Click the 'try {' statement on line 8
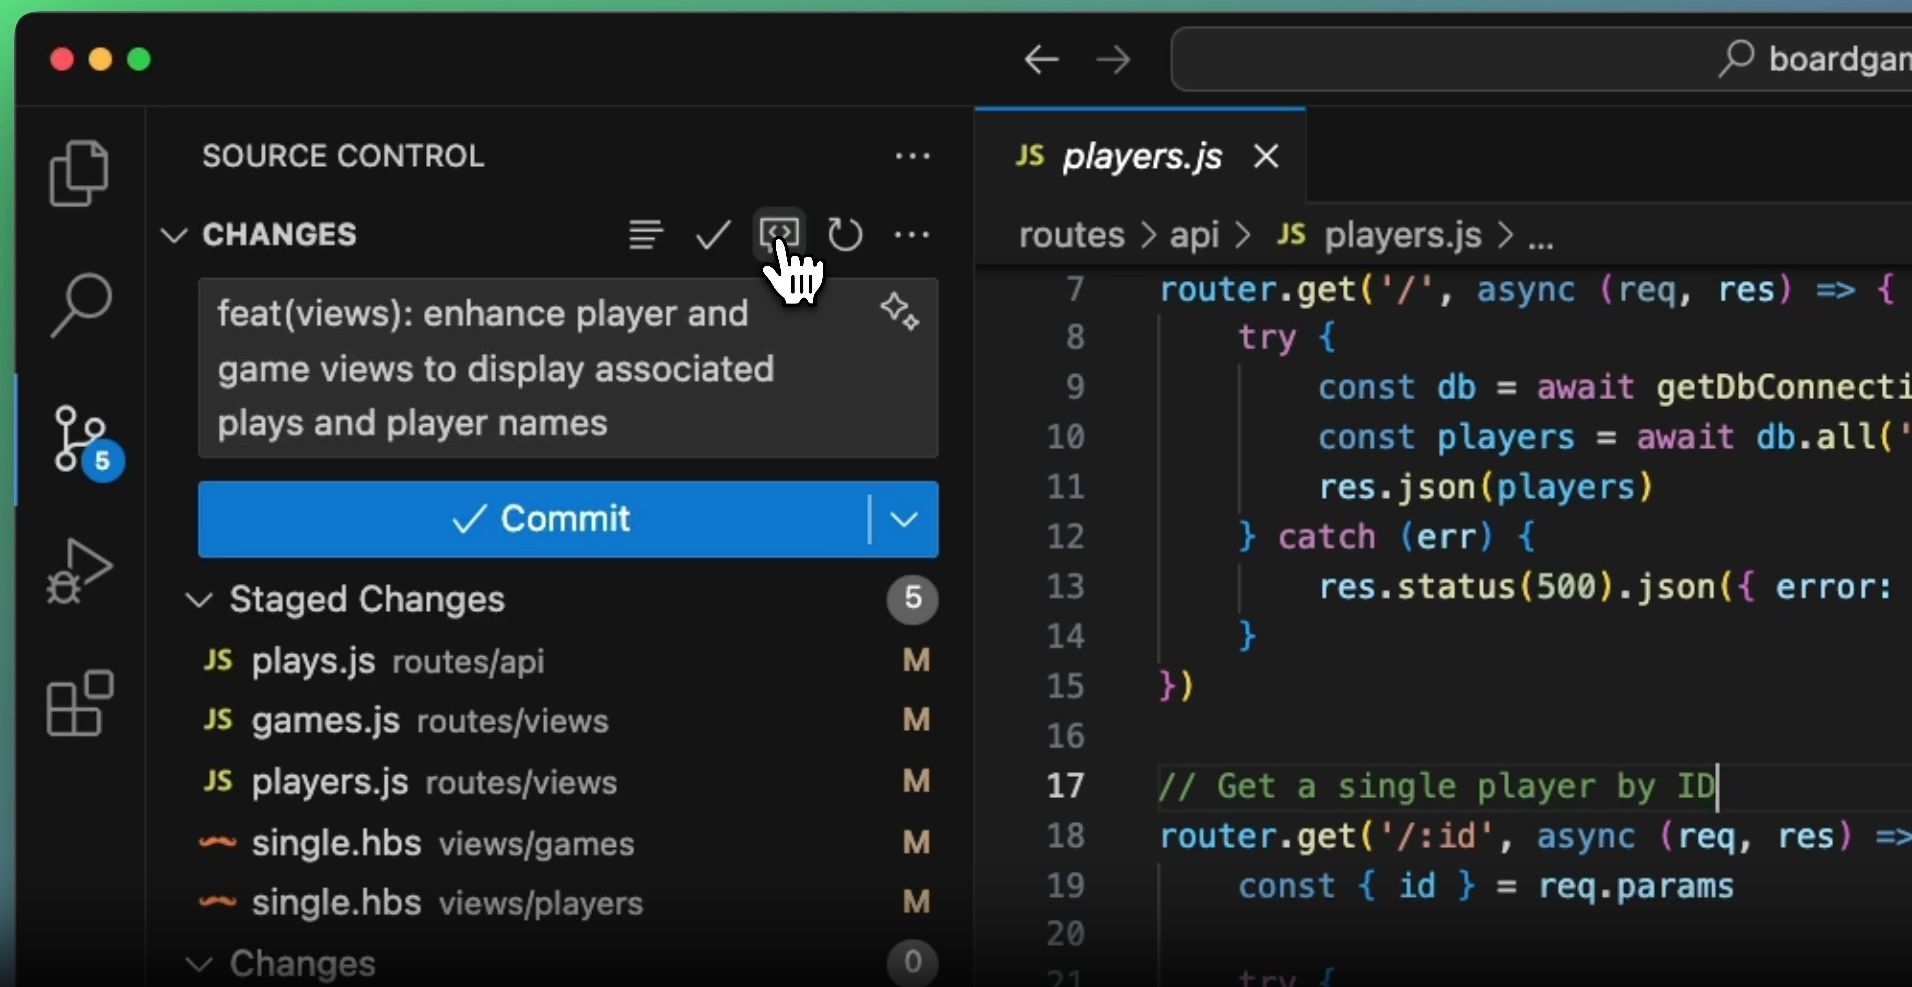Viewport: 1912px width, 987px height. tap(1287, 337)
